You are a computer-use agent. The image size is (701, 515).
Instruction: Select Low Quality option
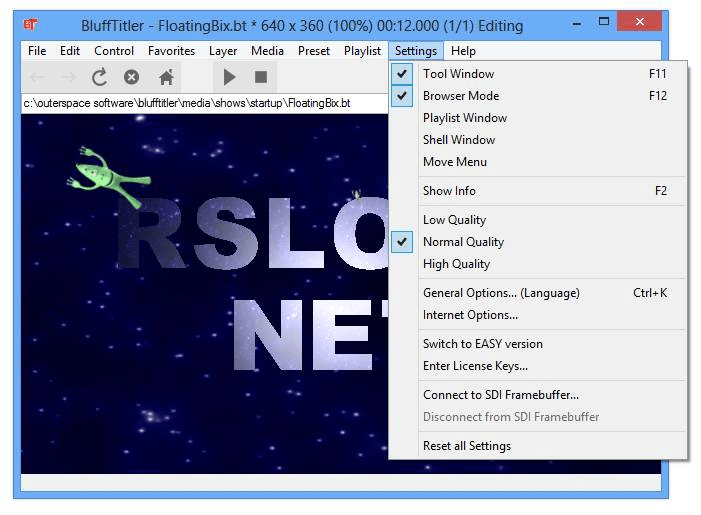click(538, 220)
